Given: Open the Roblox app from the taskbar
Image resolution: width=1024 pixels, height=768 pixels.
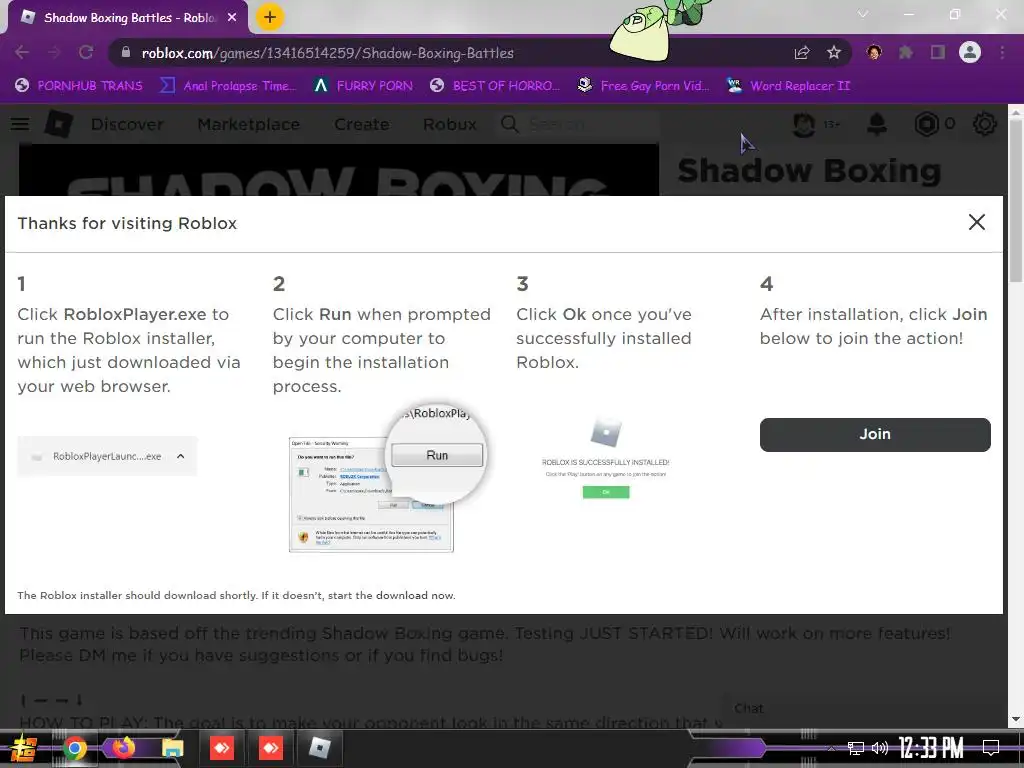Looking at the screenshot, I should tap(319, 748).
